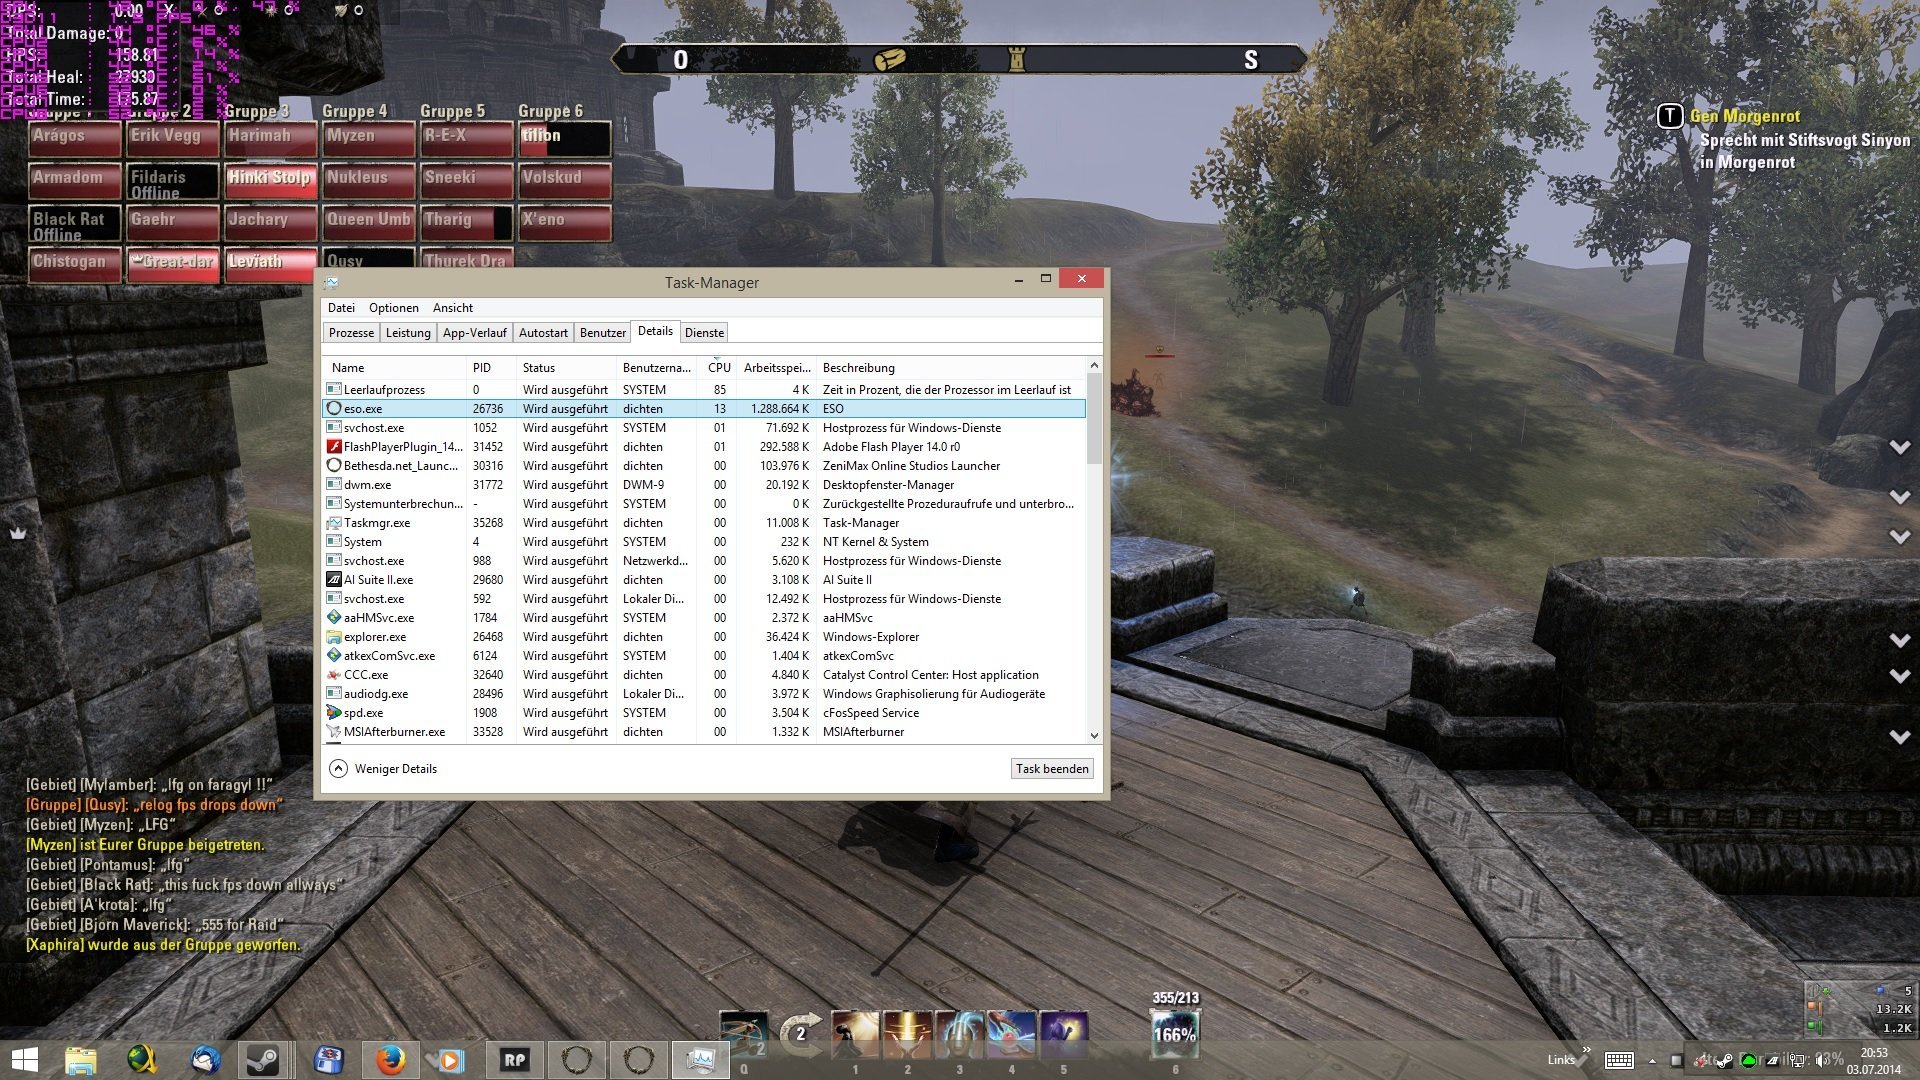Click the touch keyboard tray icon
1920x1080 pixels.
tap(1619, 1060)
